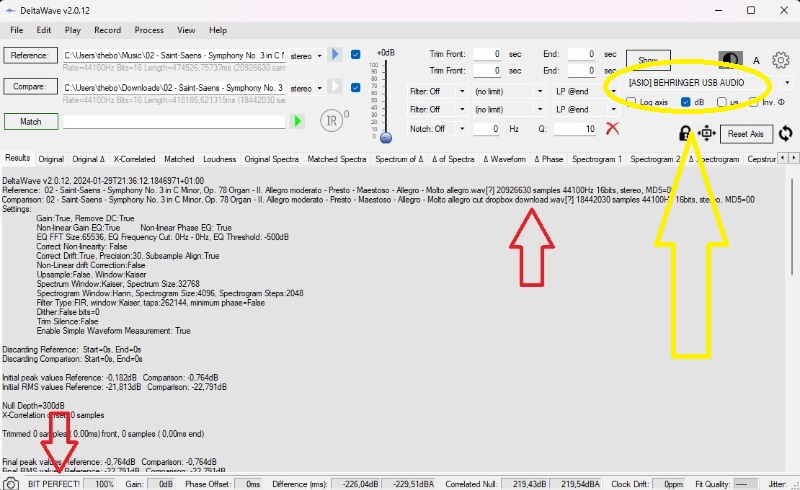800x490 pixels.
Task: Click the +0dB volume slider knob
Action: [x=386, y=137]
